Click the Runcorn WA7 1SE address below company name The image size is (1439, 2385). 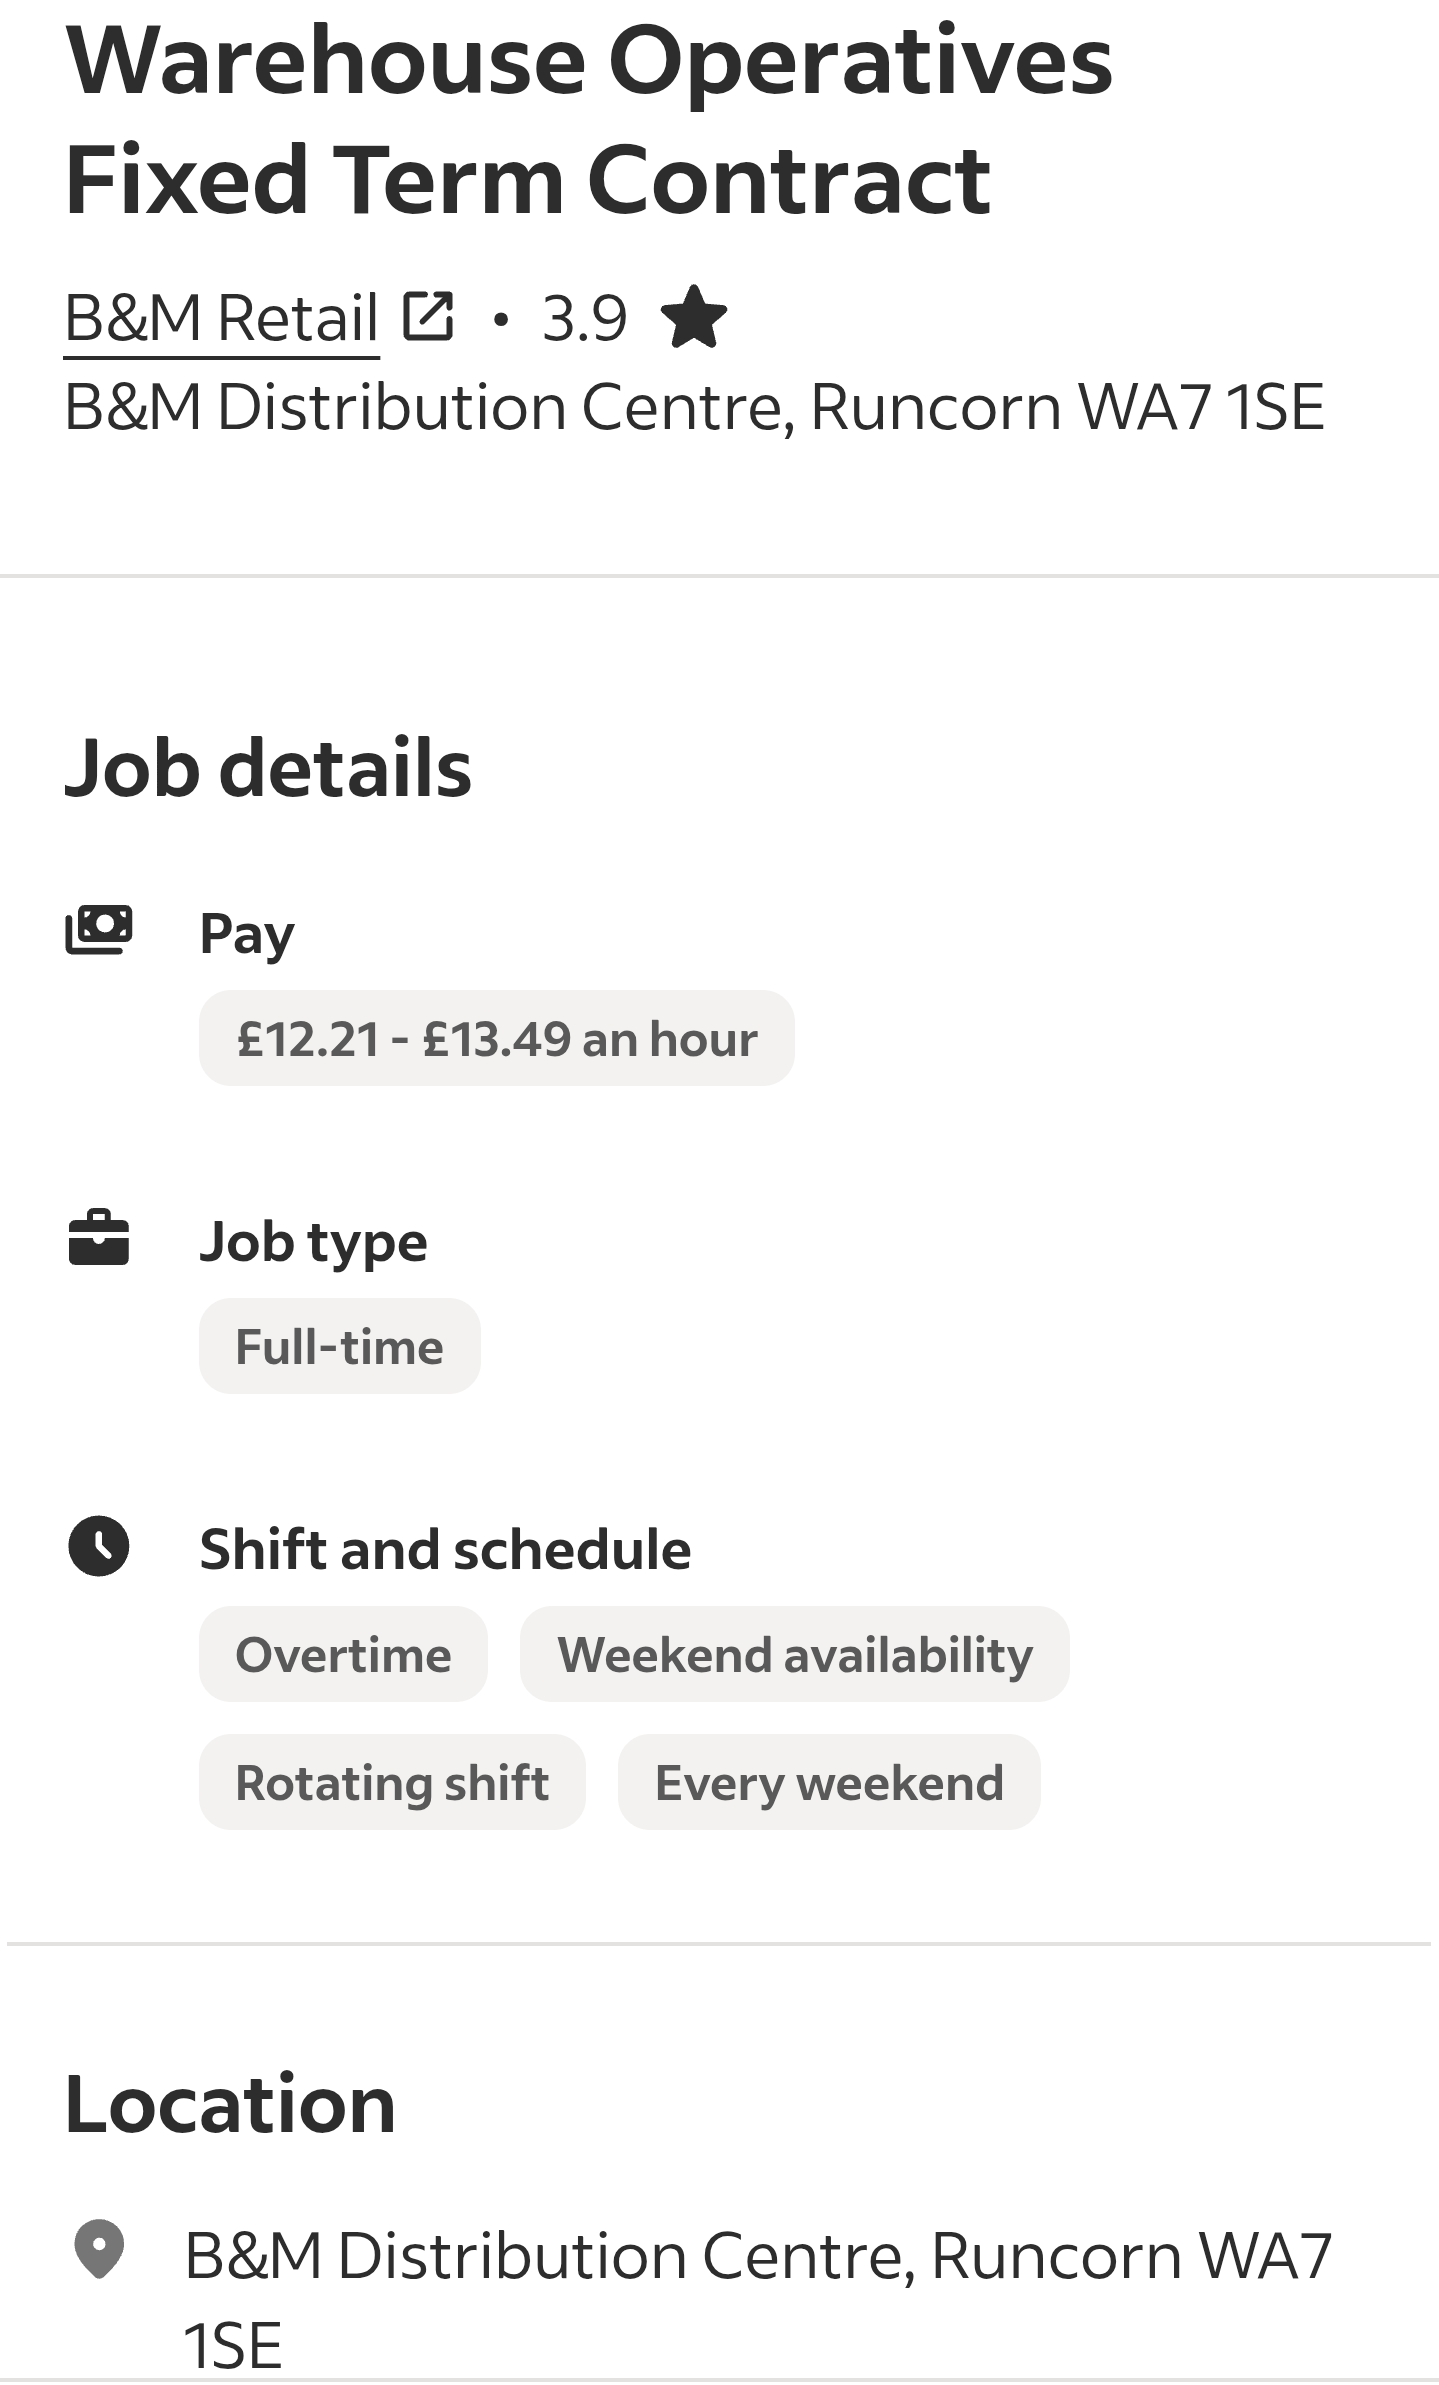tap(694, 407)
